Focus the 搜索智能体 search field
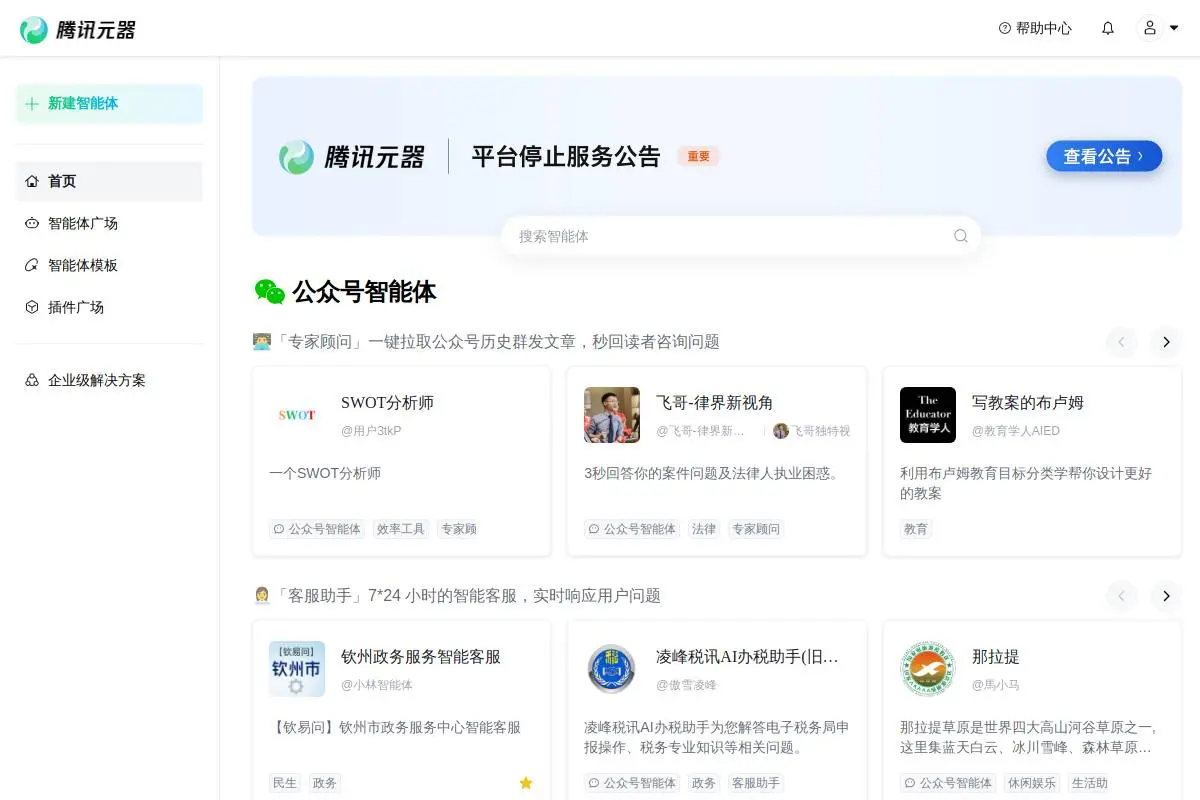The height and width of the screenshot is (800, 1200). pyautogui.click(x=740, y=236)
